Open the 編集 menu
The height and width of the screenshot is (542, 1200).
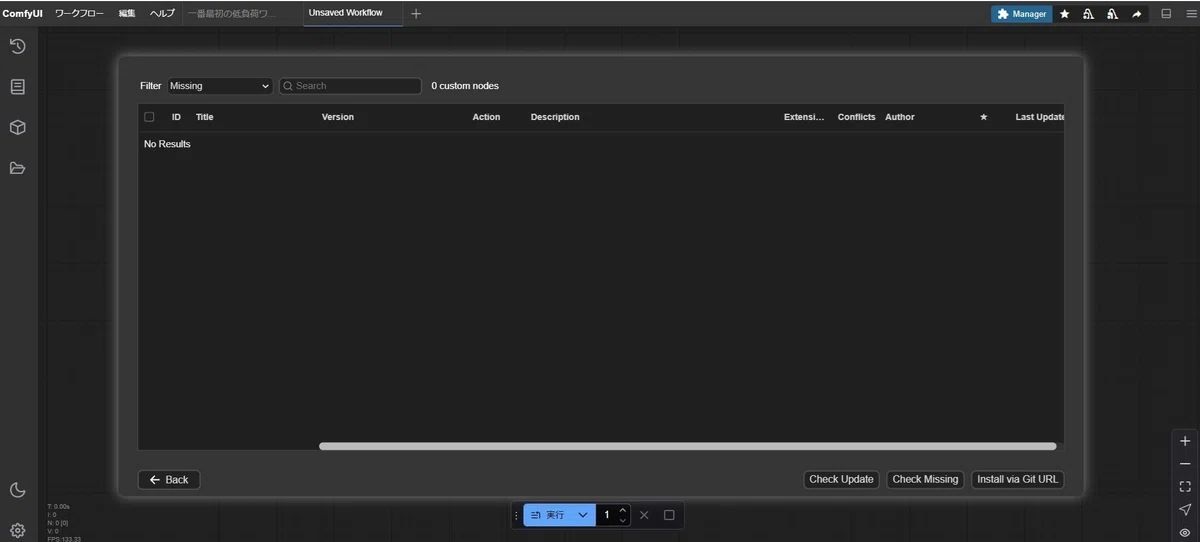[127, 14]
